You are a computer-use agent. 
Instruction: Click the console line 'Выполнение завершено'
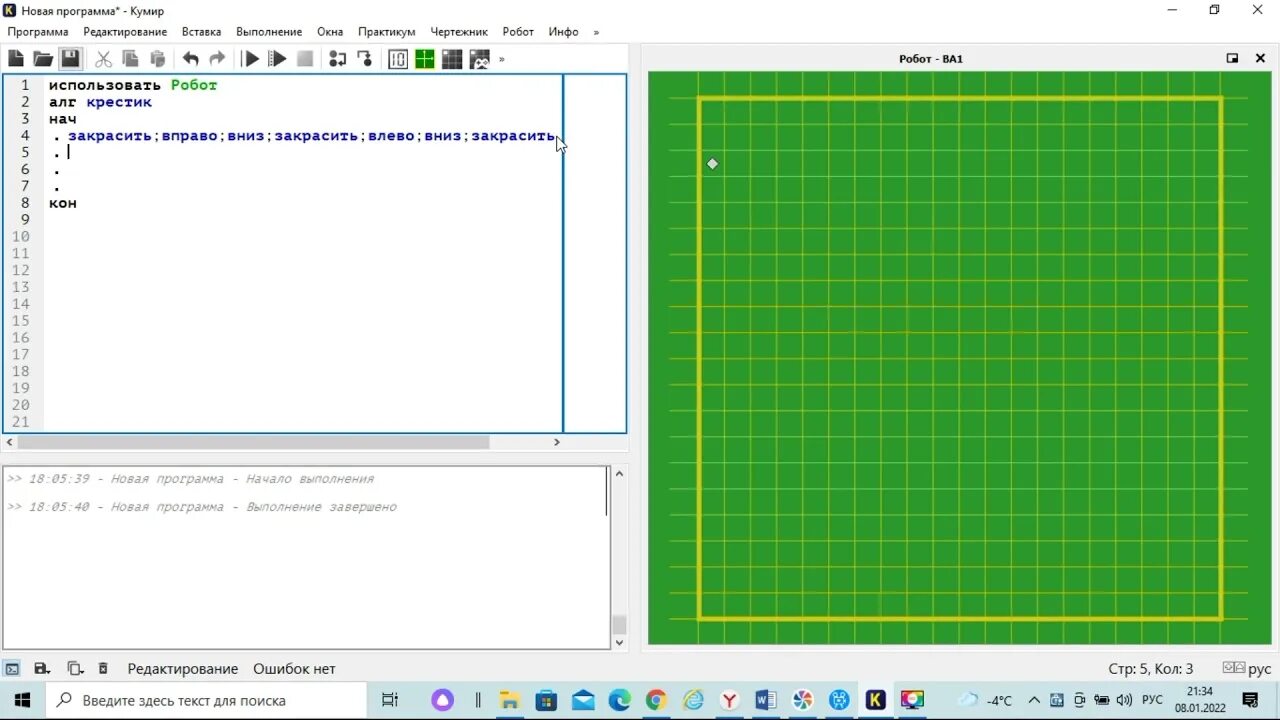(322, 507)
